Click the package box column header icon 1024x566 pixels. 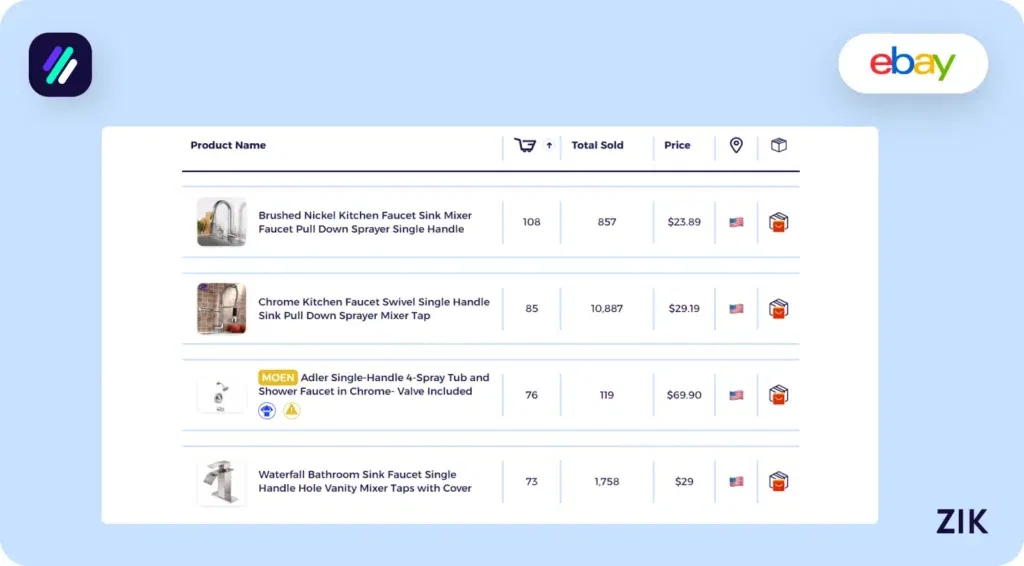coord(779,145)
